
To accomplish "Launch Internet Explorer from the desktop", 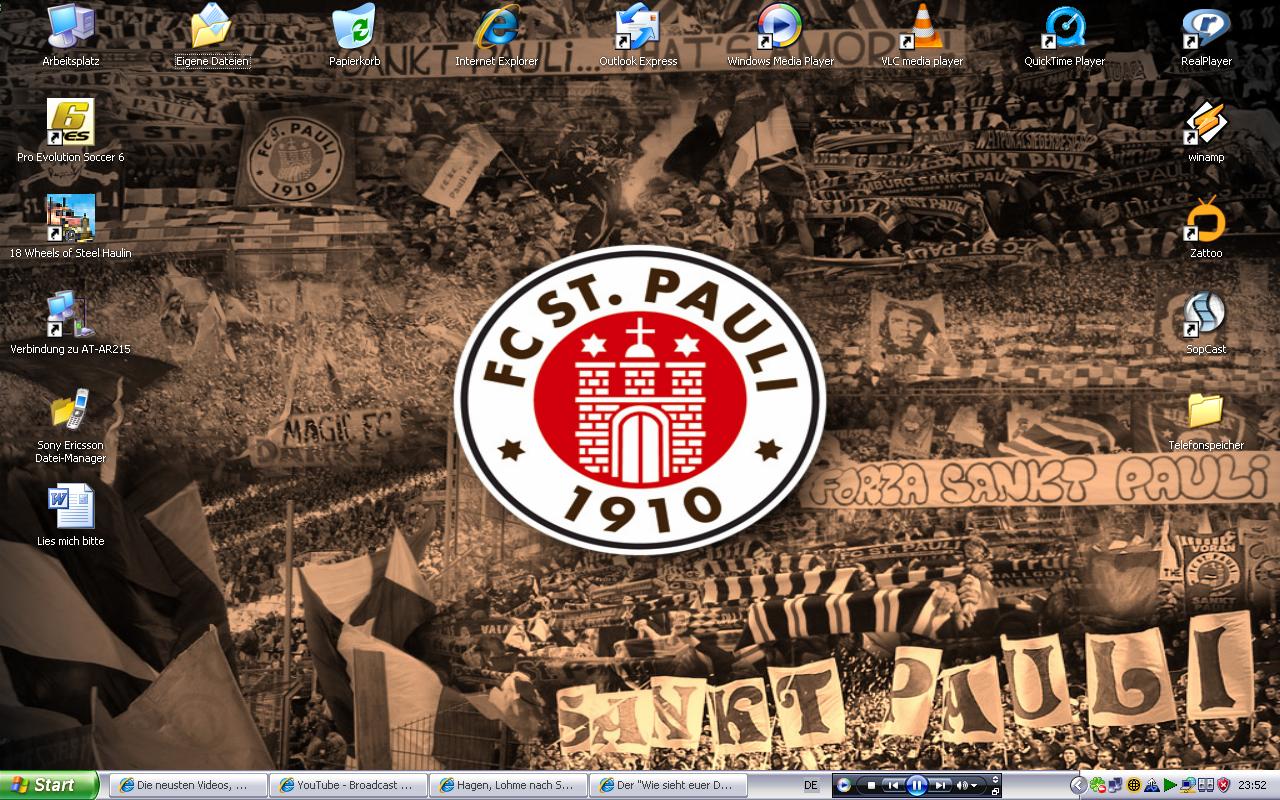I will point(496,34).
